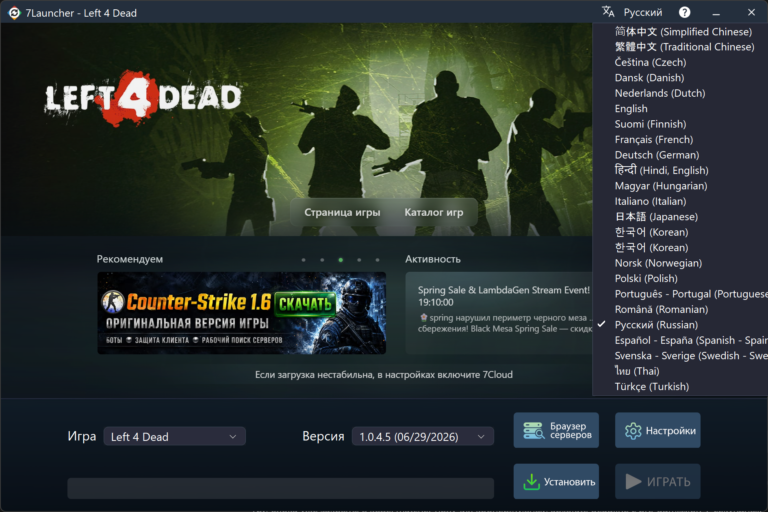Viewport: 768px width, 512px height.
Task: Select the active green carousel dot
Action: coord(340,260)
